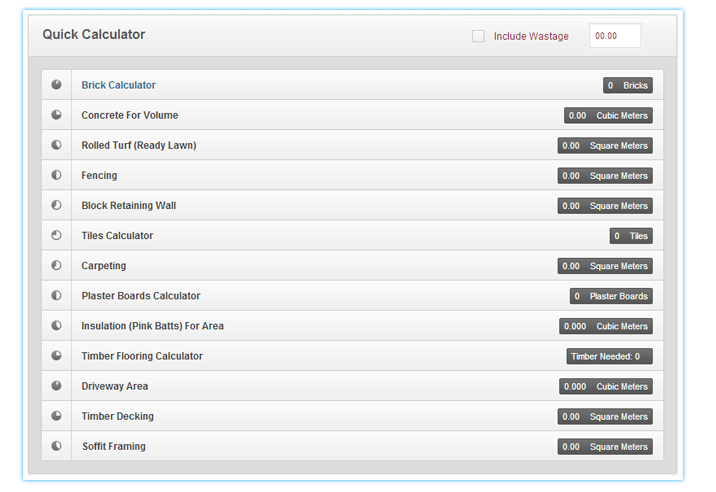Click the pie icon beside Brick Calculator

57,85
